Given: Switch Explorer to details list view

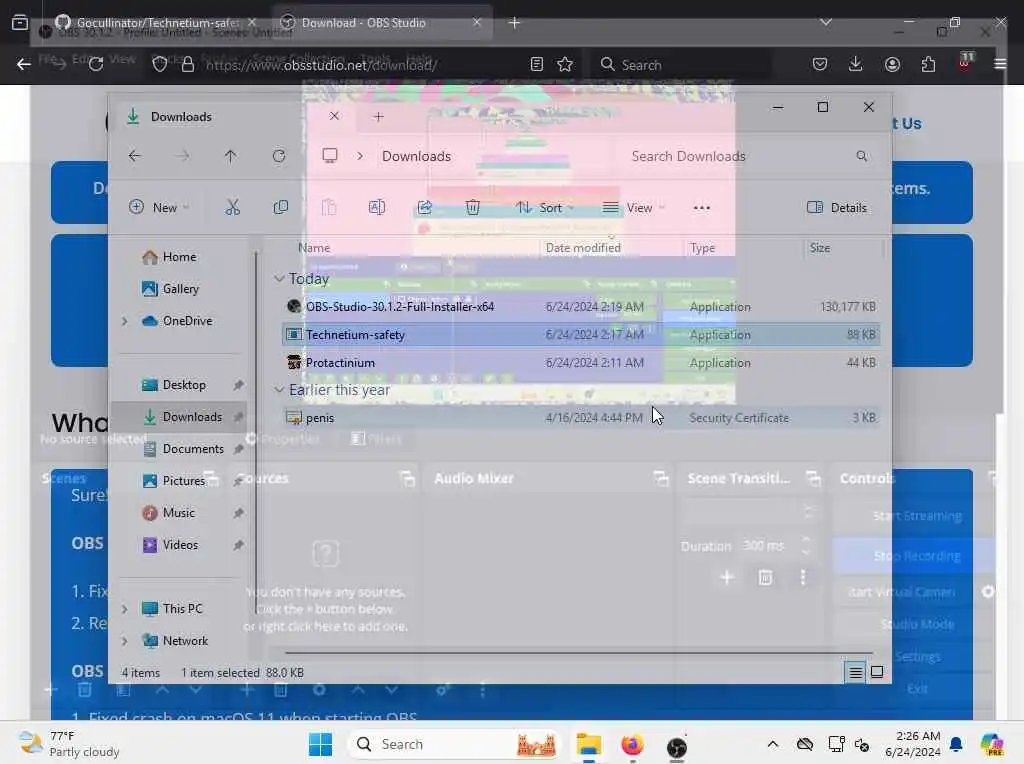Looking at the screenshot, I should point(856,672).
